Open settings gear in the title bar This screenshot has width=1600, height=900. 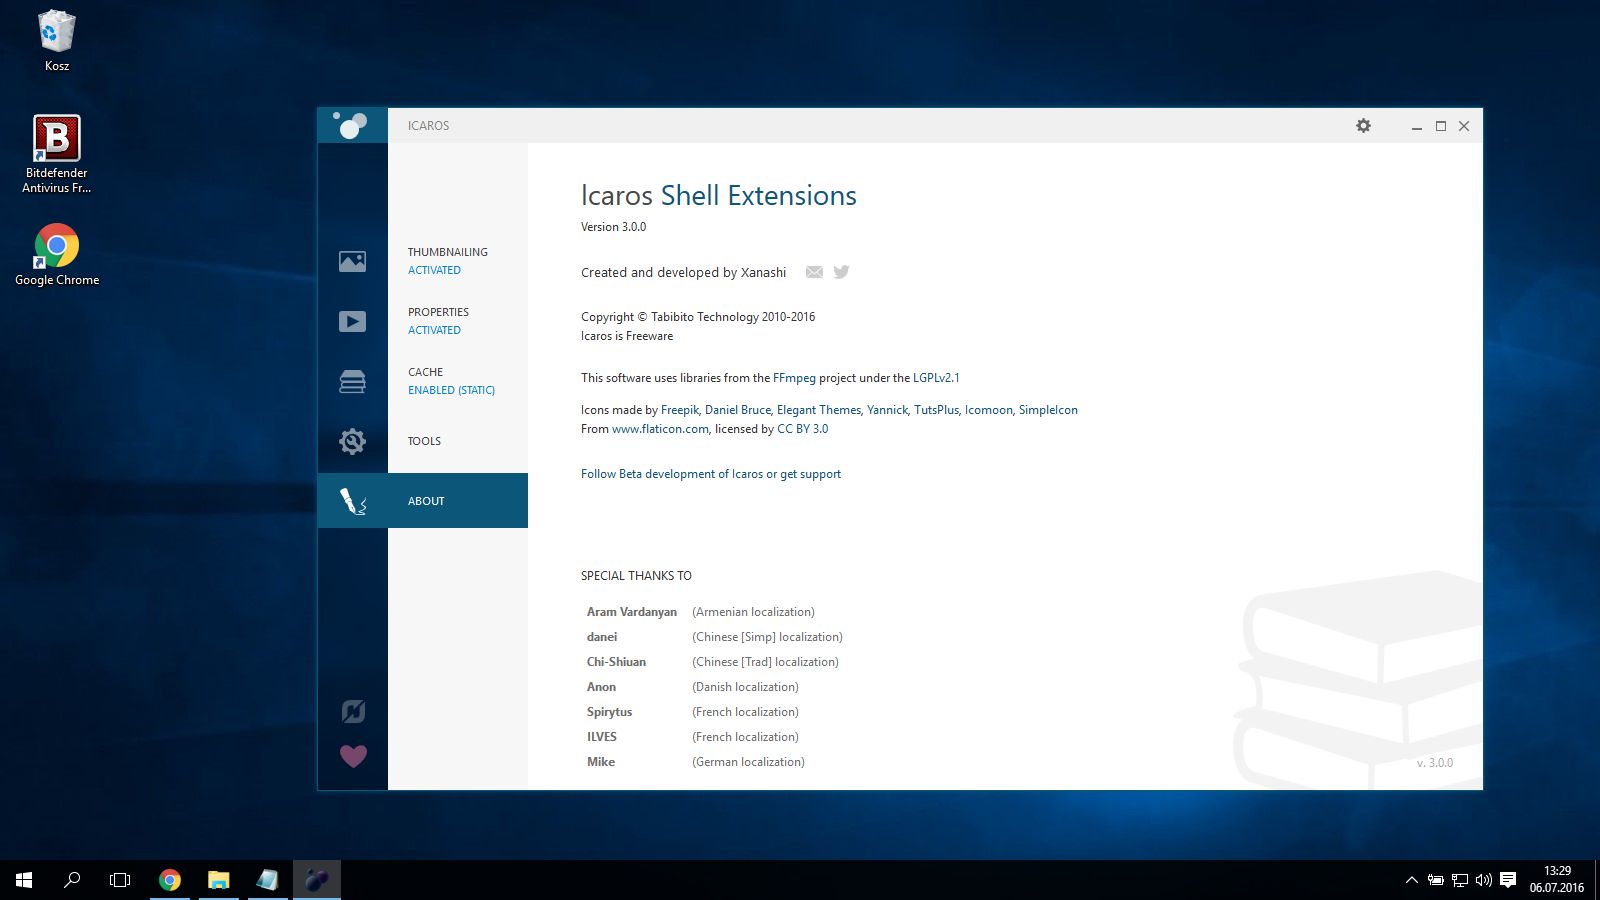(1363, 125)
